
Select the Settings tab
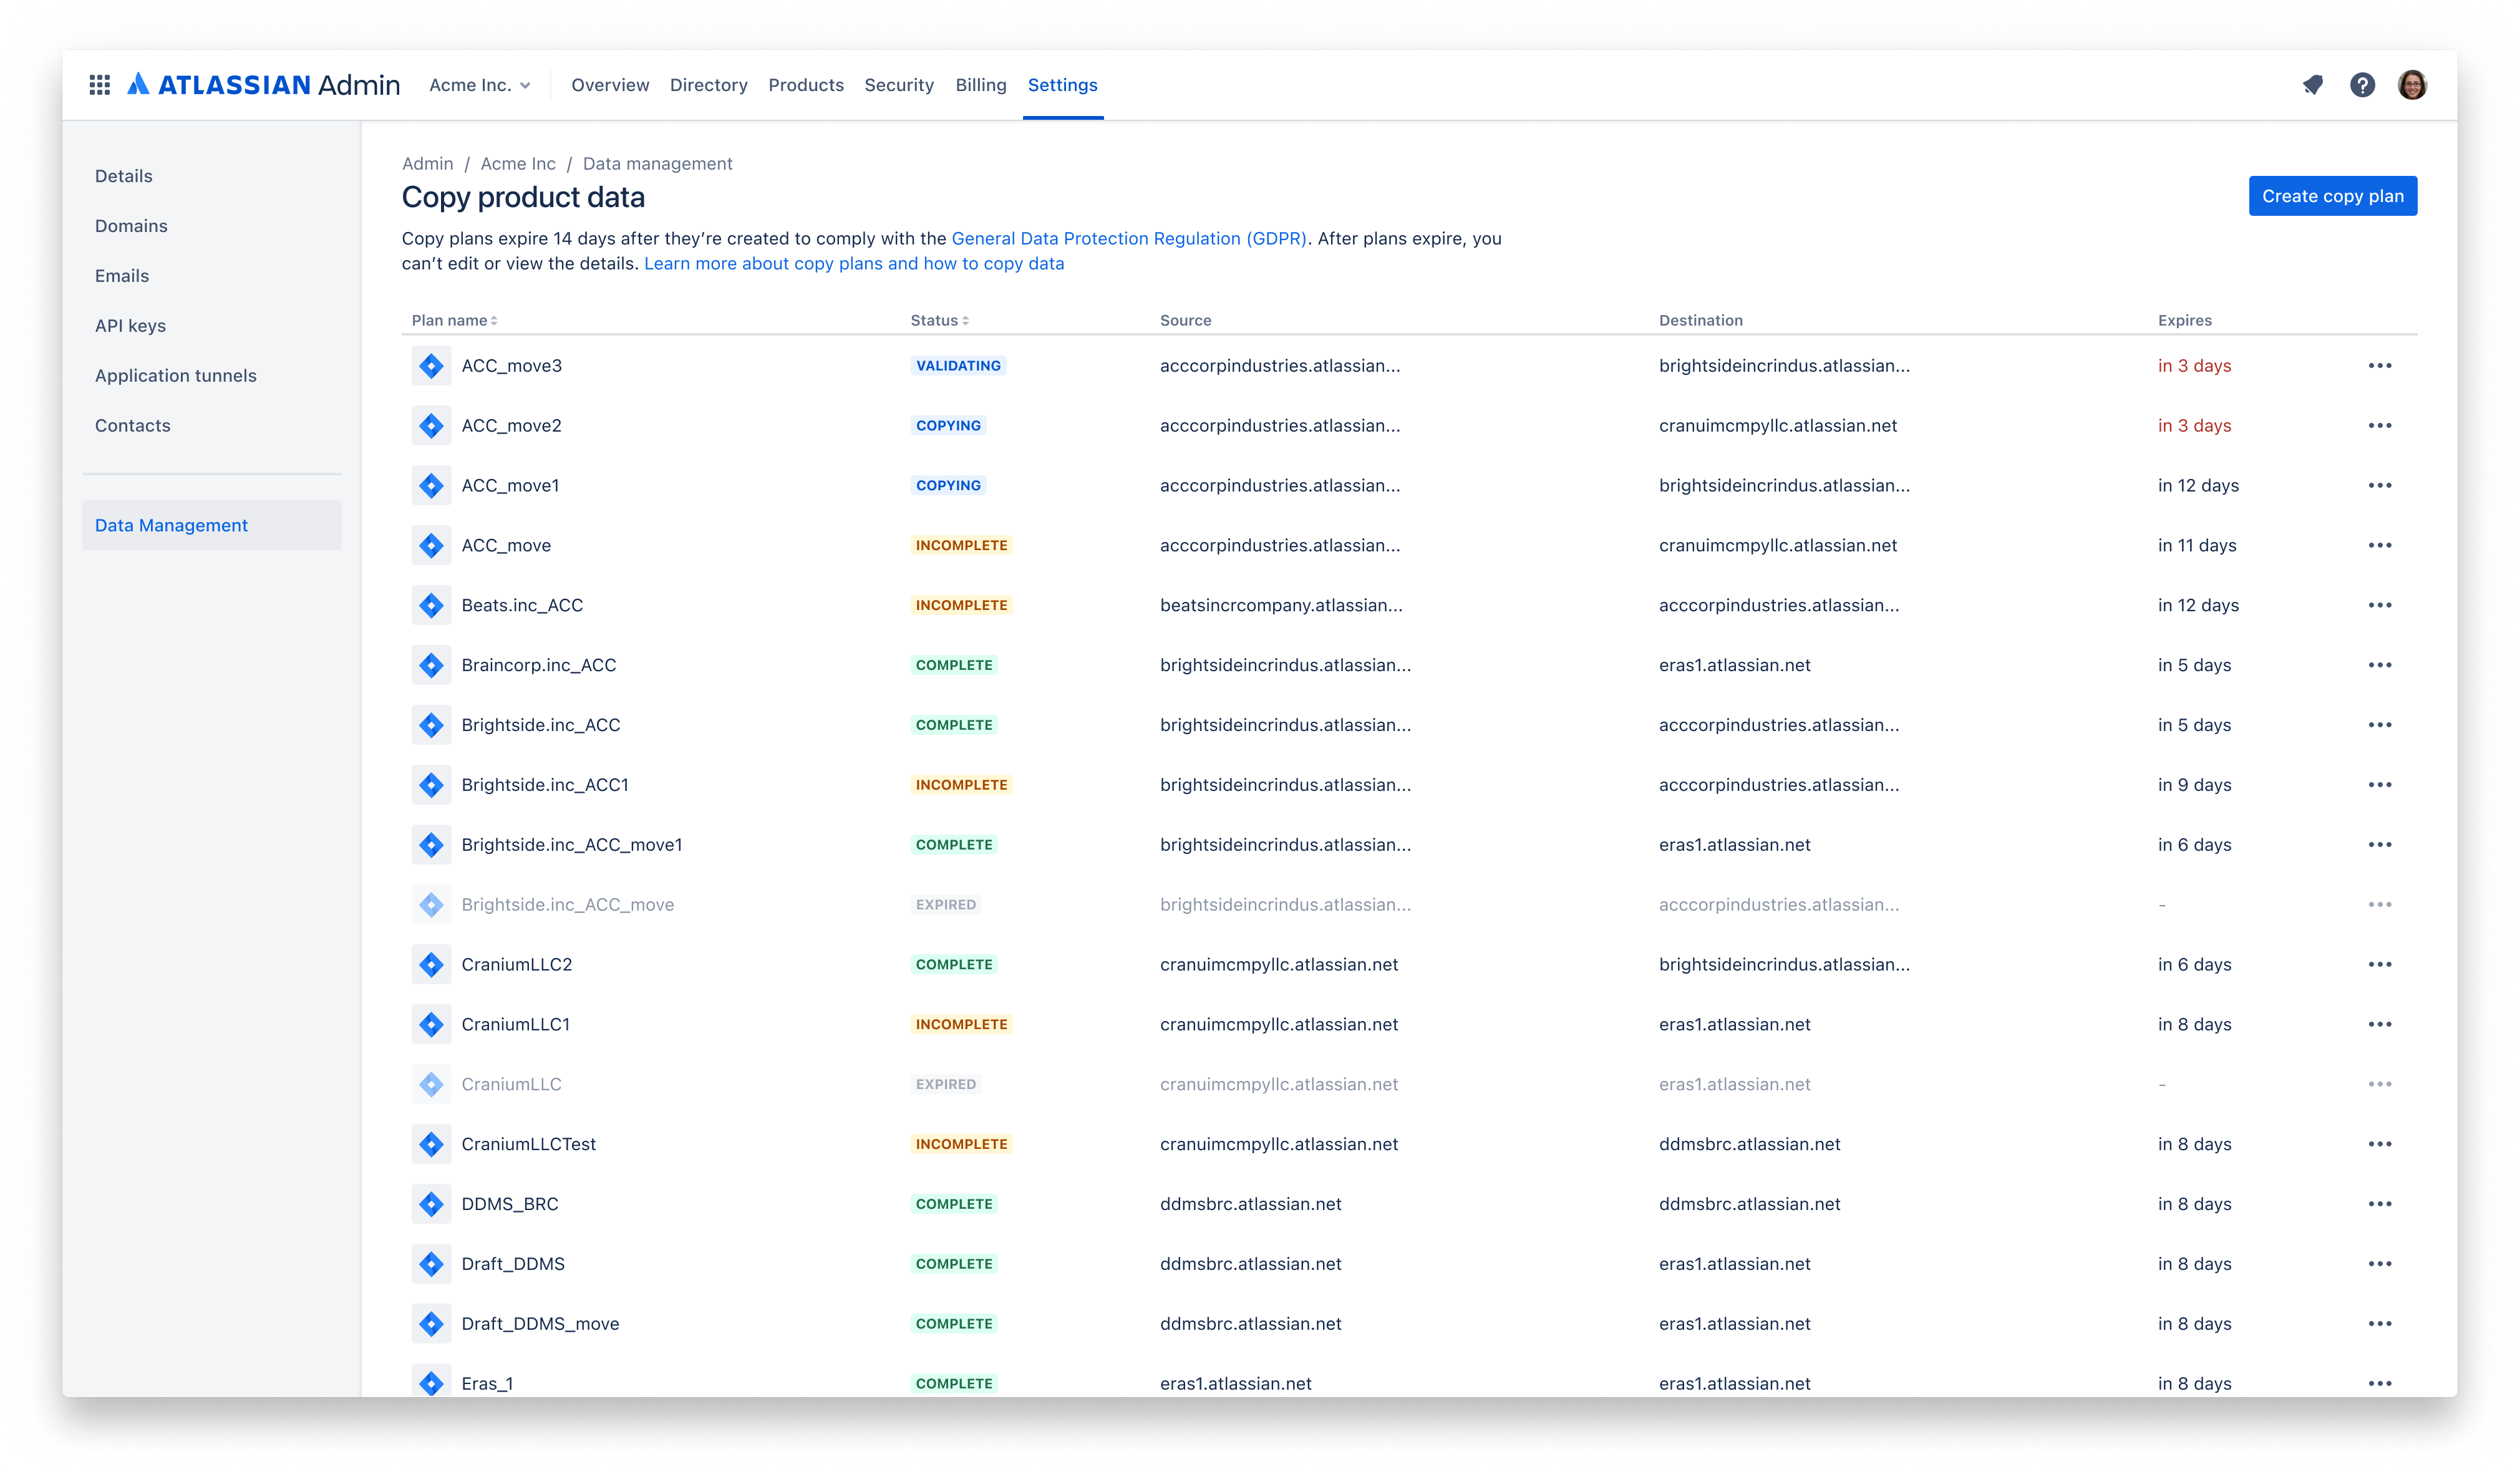click(1063, 85)
